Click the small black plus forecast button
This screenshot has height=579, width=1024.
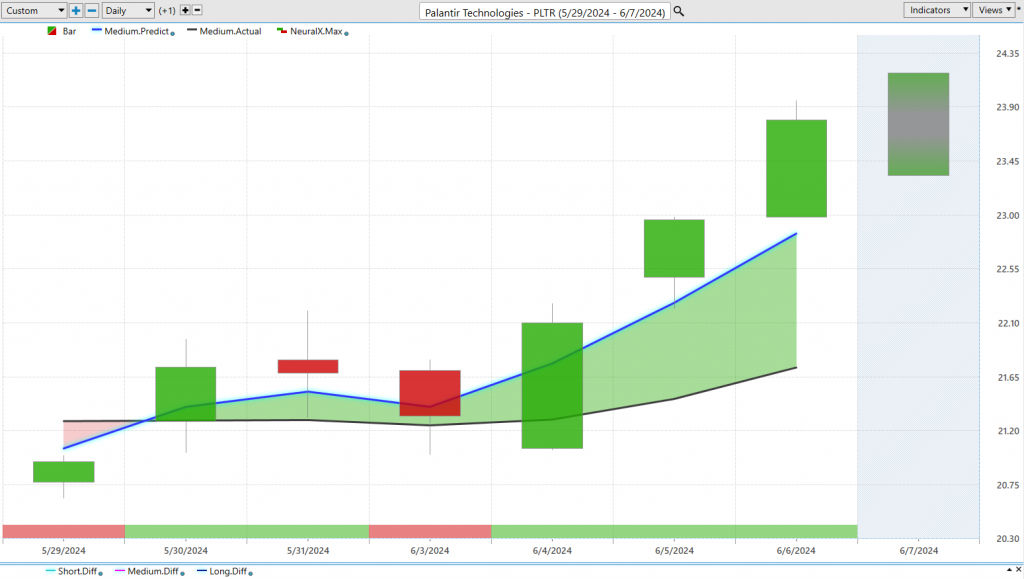185,10
